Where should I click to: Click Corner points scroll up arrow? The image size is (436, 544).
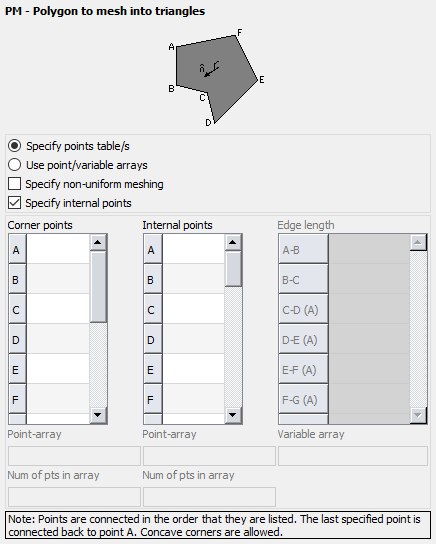pyautogui.click(x=98, y=242)
